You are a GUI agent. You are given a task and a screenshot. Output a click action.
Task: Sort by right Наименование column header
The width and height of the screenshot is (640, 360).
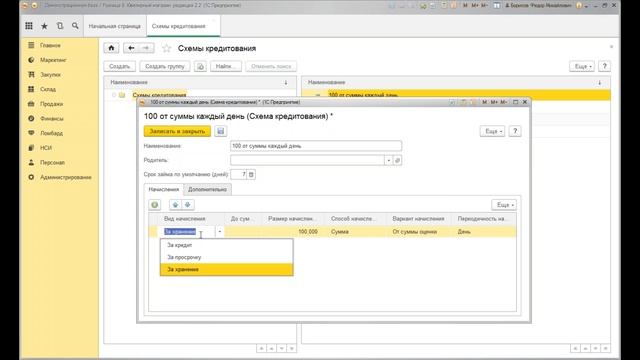coord(456,82)
